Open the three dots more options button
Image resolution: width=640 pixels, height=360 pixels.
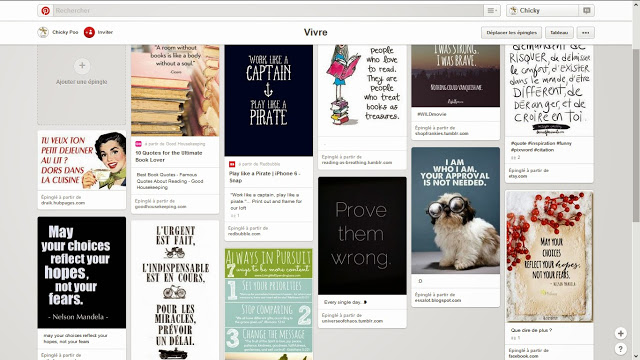(586, 33)
